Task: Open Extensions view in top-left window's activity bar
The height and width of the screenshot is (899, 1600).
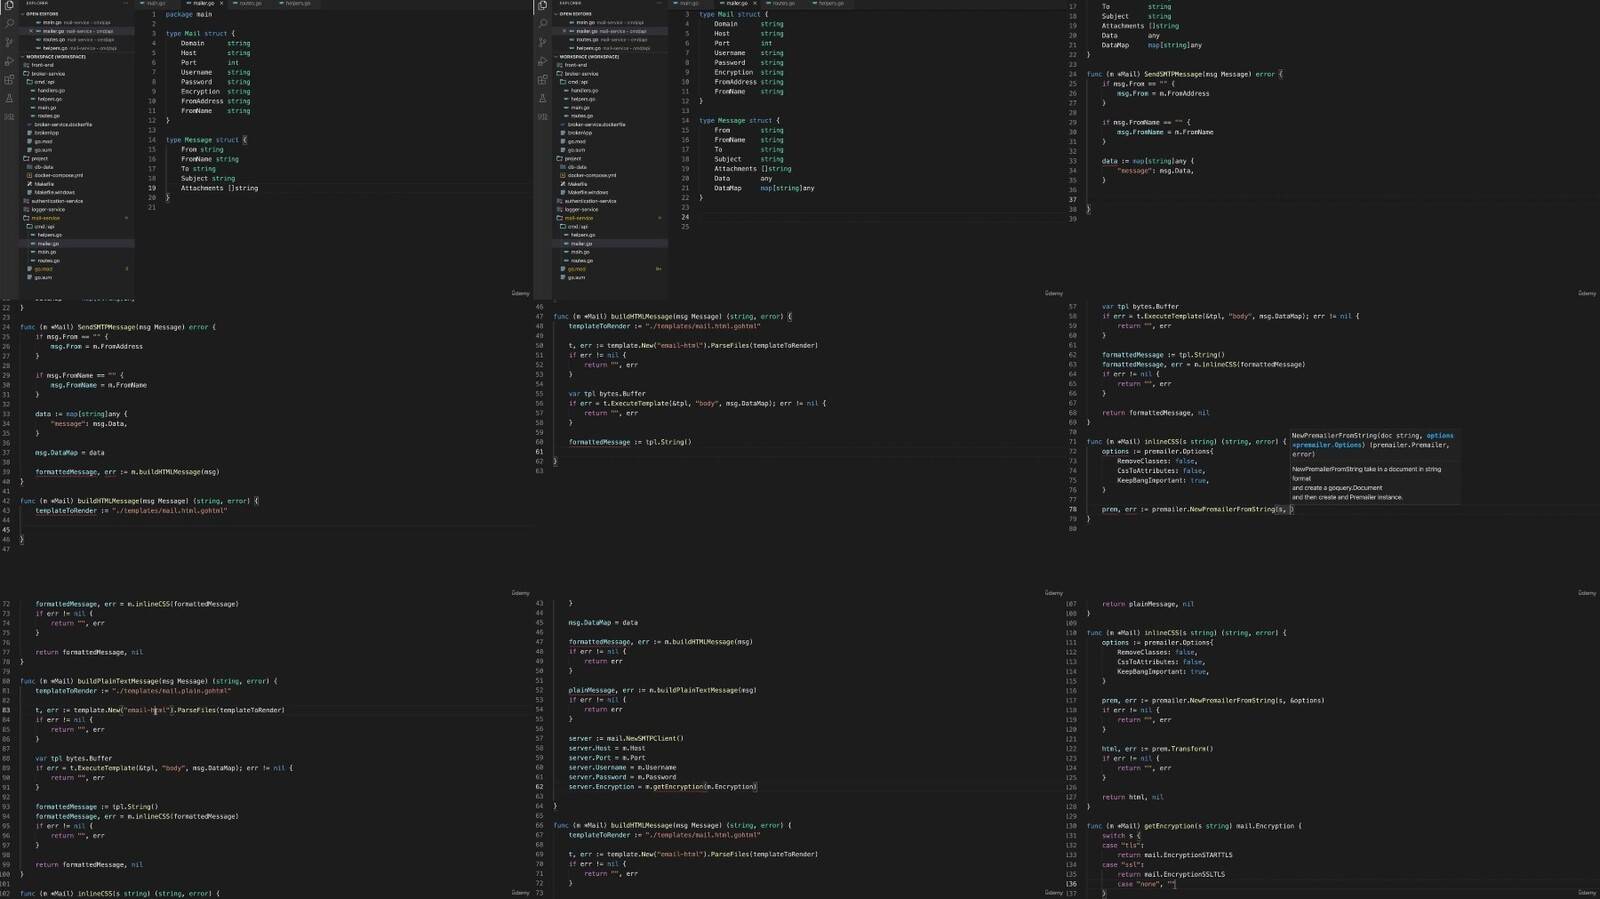Action: click(x=9, y=80)
